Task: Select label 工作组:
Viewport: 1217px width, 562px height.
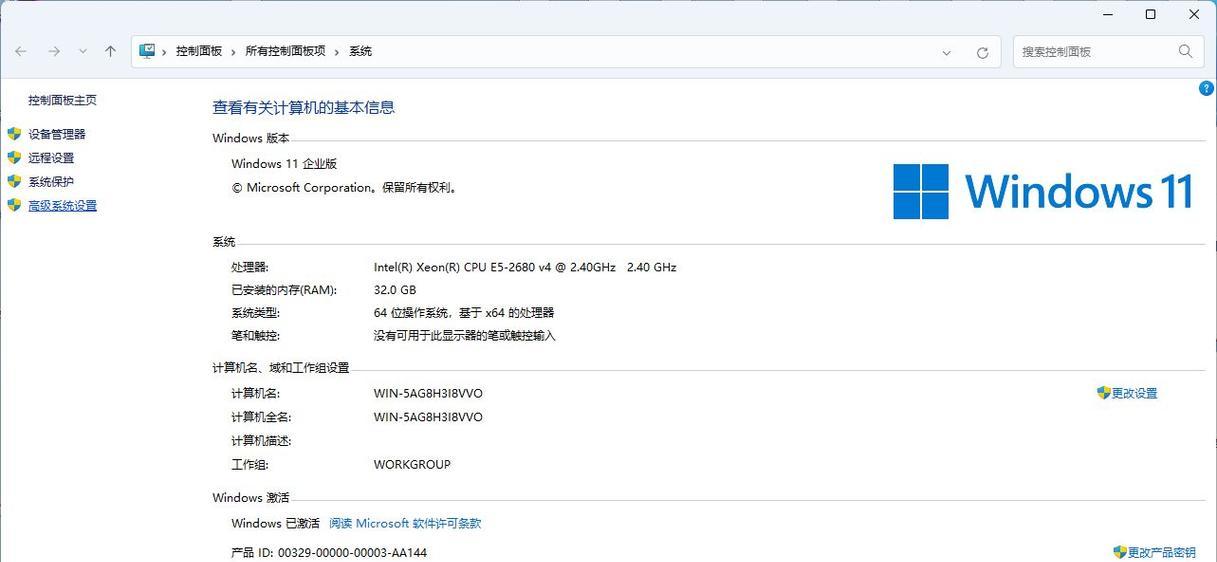Action: click(x=250, y=465)
